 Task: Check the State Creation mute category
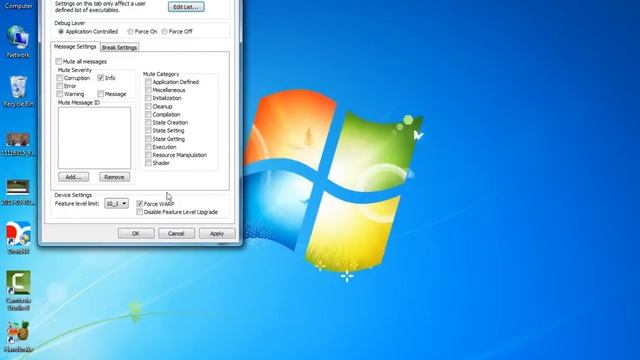(x=148, y=122)
